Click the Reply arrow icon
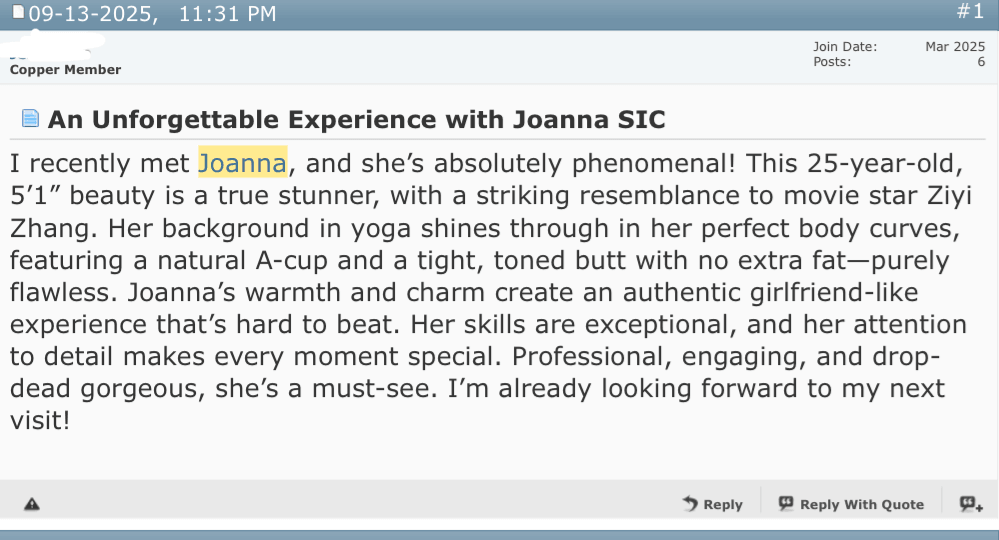 690,504
